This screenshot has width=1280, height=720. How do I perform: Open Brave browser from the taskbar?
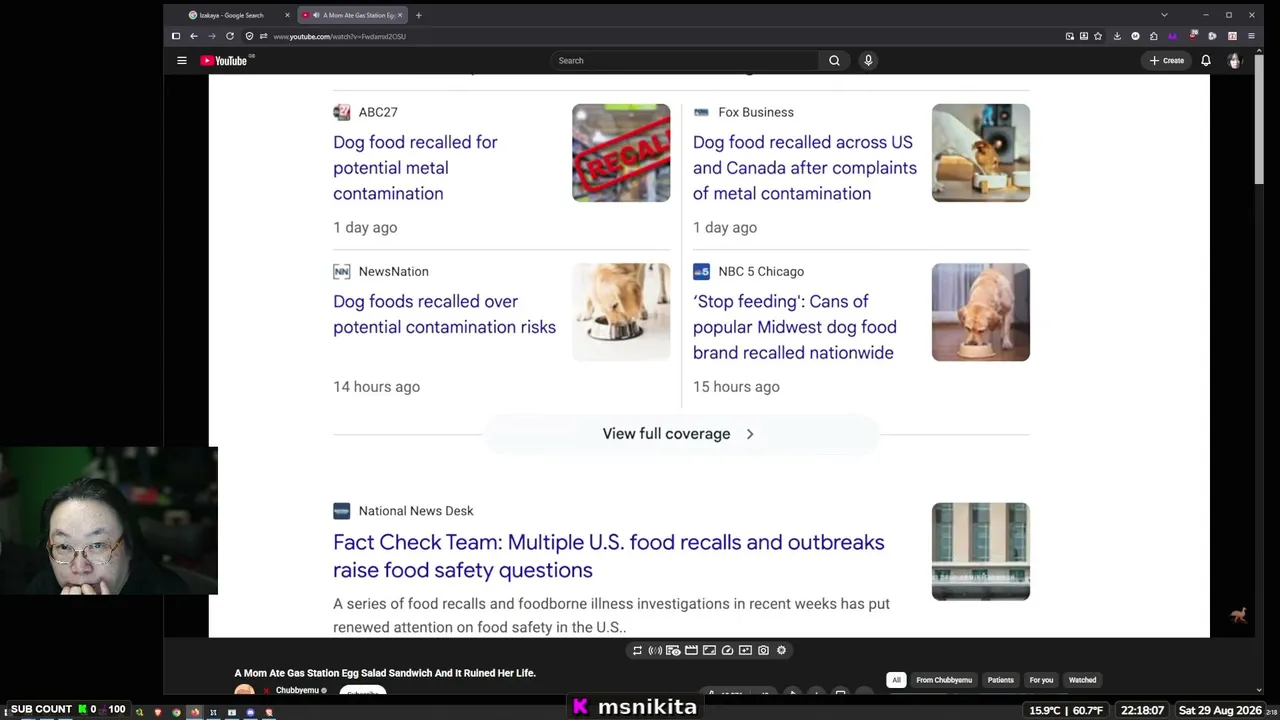click(x=157, y=713)
